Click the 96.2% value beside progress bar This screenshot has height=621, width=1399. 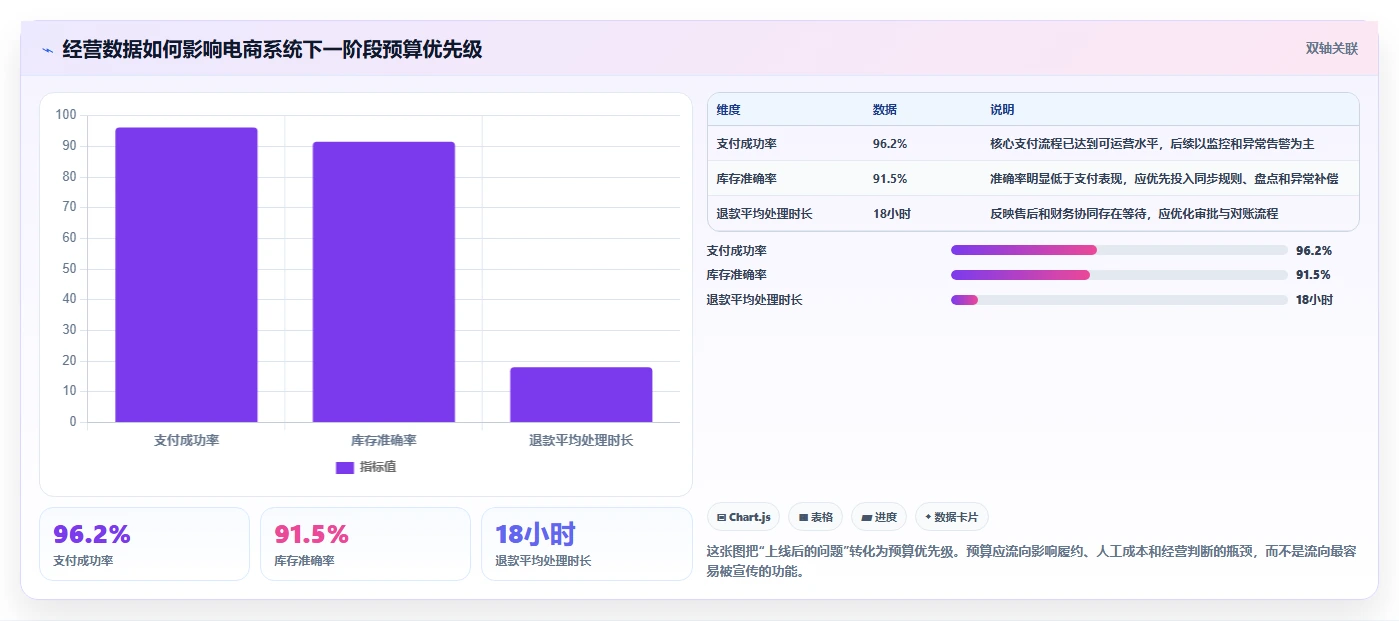[x=1314, y=250]
